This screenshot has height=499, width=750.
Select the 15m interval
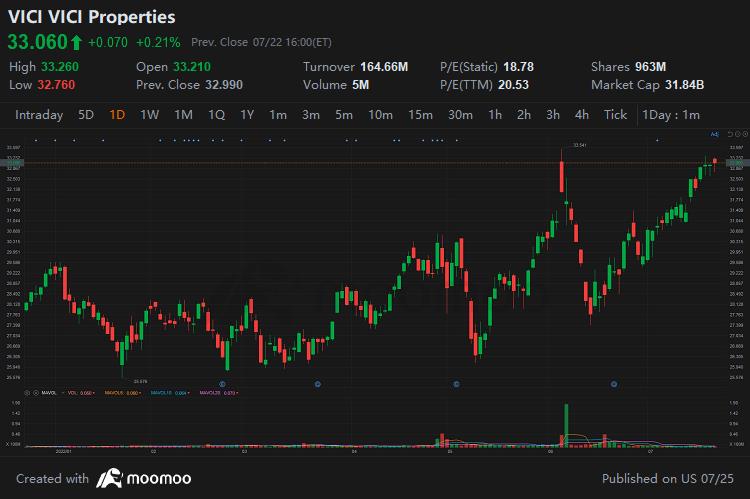coord(420,115)
